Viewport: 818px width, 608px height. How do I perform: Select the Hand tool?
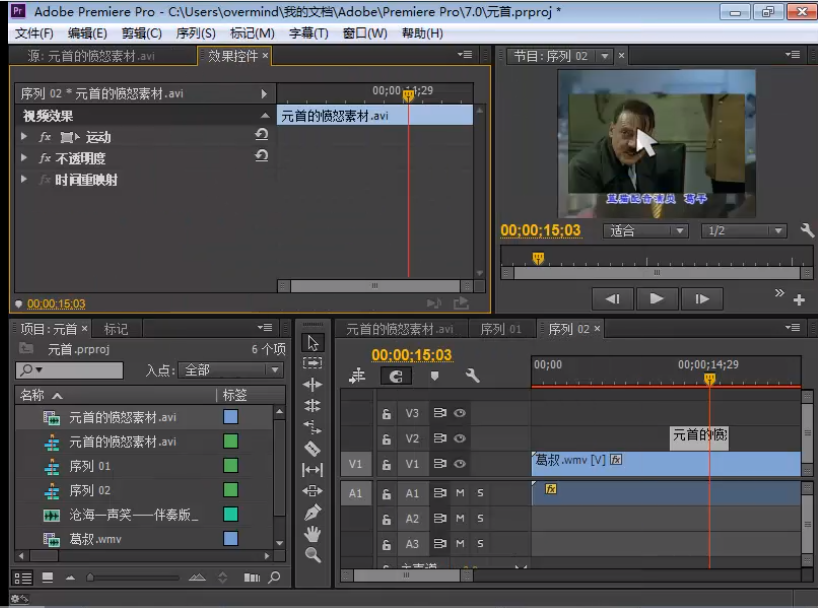click(312, 534)
